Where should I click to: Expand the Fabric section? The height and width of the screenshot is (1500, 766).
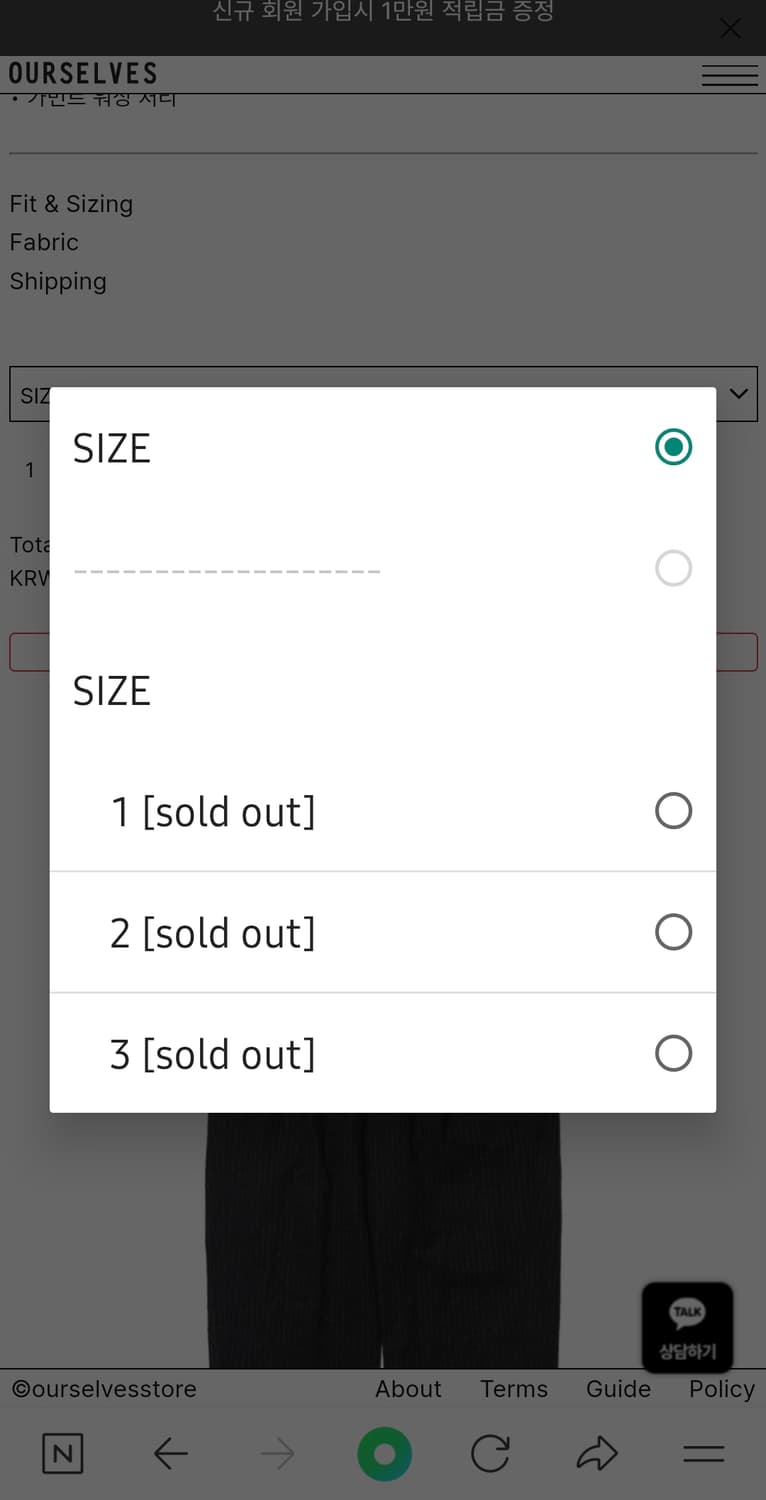point(44,242)
